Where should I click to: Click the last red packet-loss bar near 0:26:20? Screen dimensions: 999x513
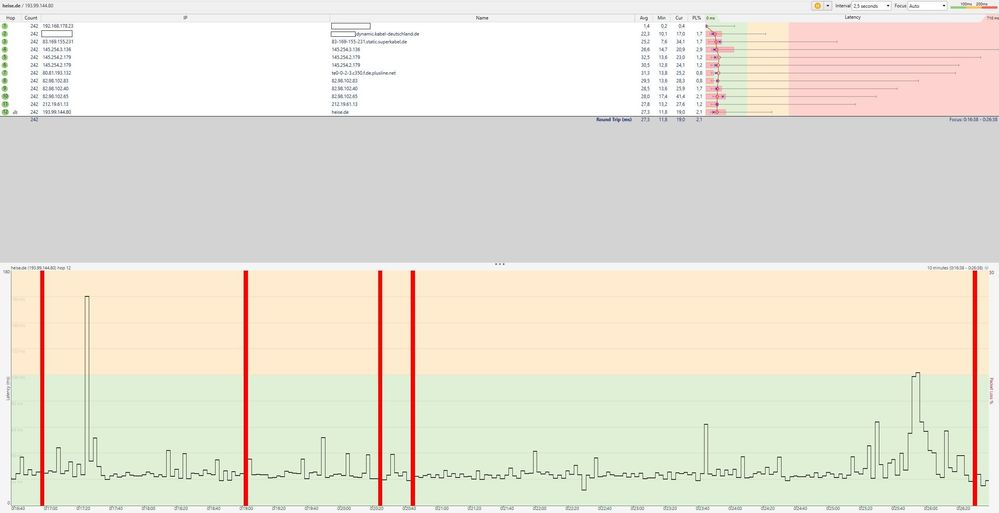click(975, 387)
